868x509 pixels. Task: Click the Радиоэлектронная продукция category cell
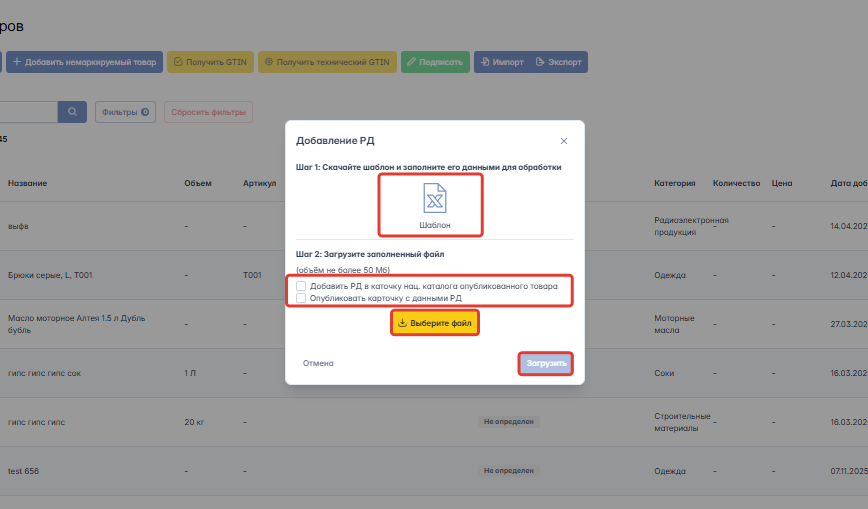click(691, 226)
